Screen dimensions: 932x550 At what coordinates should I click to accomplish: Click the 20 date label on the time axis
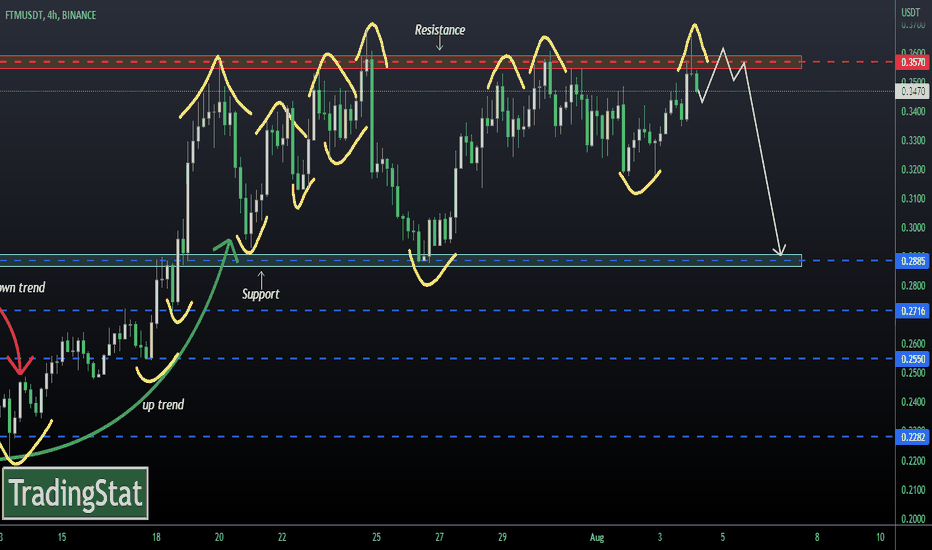(219, 538)
